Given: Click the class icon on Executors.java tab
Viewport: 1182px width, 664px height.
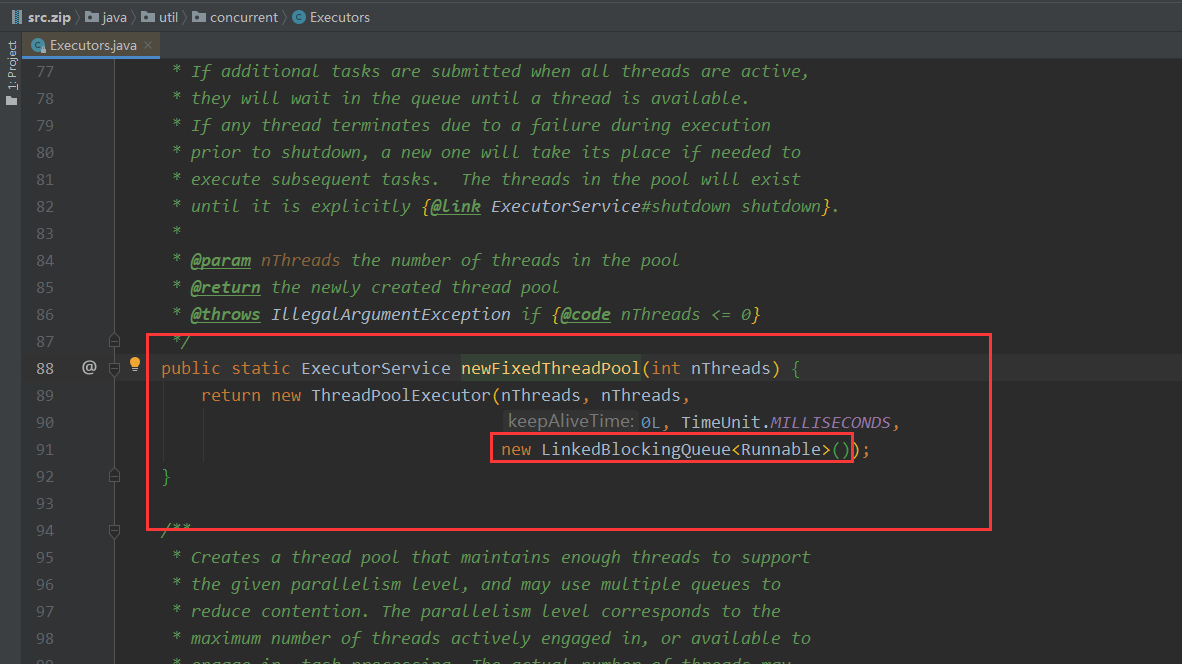Looking at the screenshot, I should (x=38, y=46).
